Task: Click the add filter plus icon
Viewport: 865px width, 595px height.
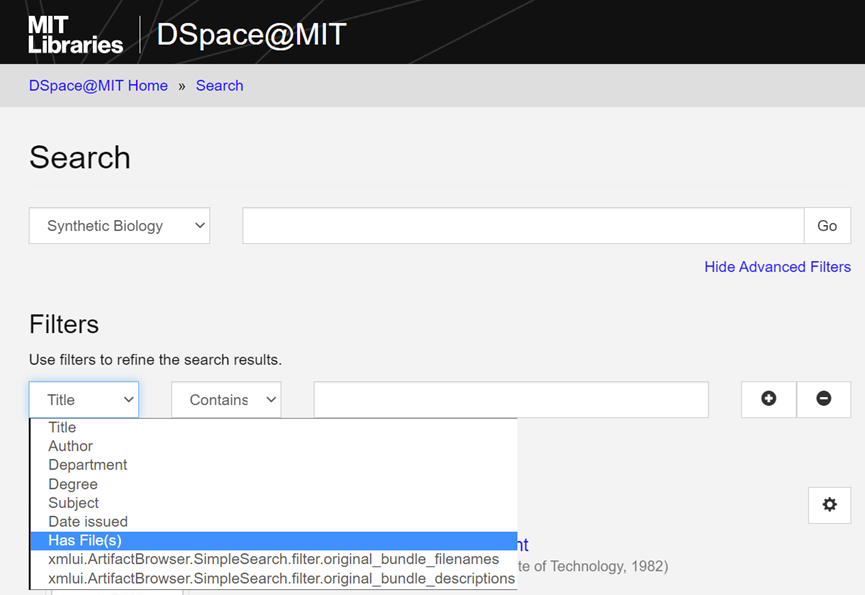Action: (768, 399)
